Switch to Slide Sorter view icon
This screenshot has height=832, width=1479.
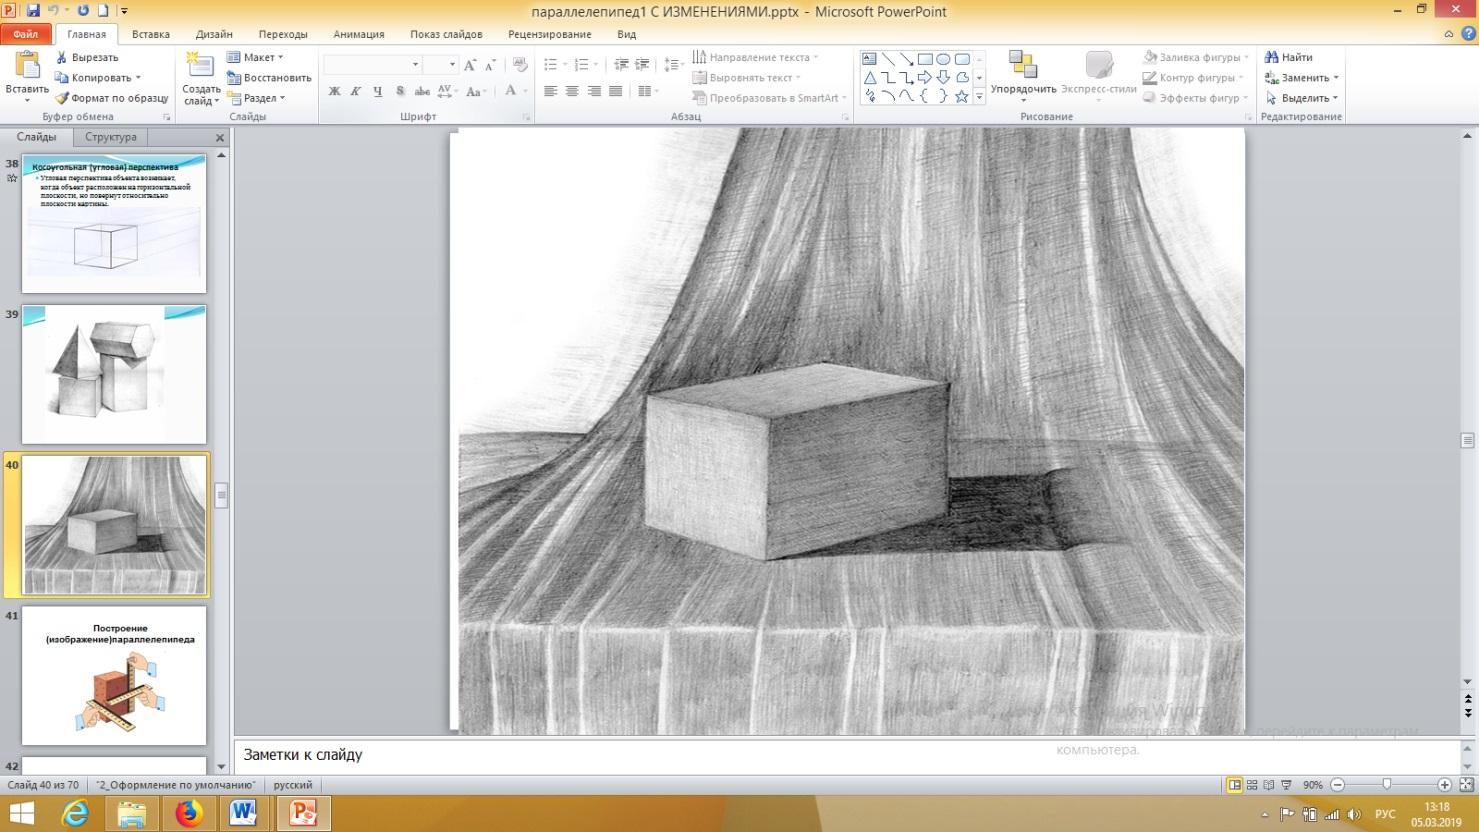pos(1252,785)
